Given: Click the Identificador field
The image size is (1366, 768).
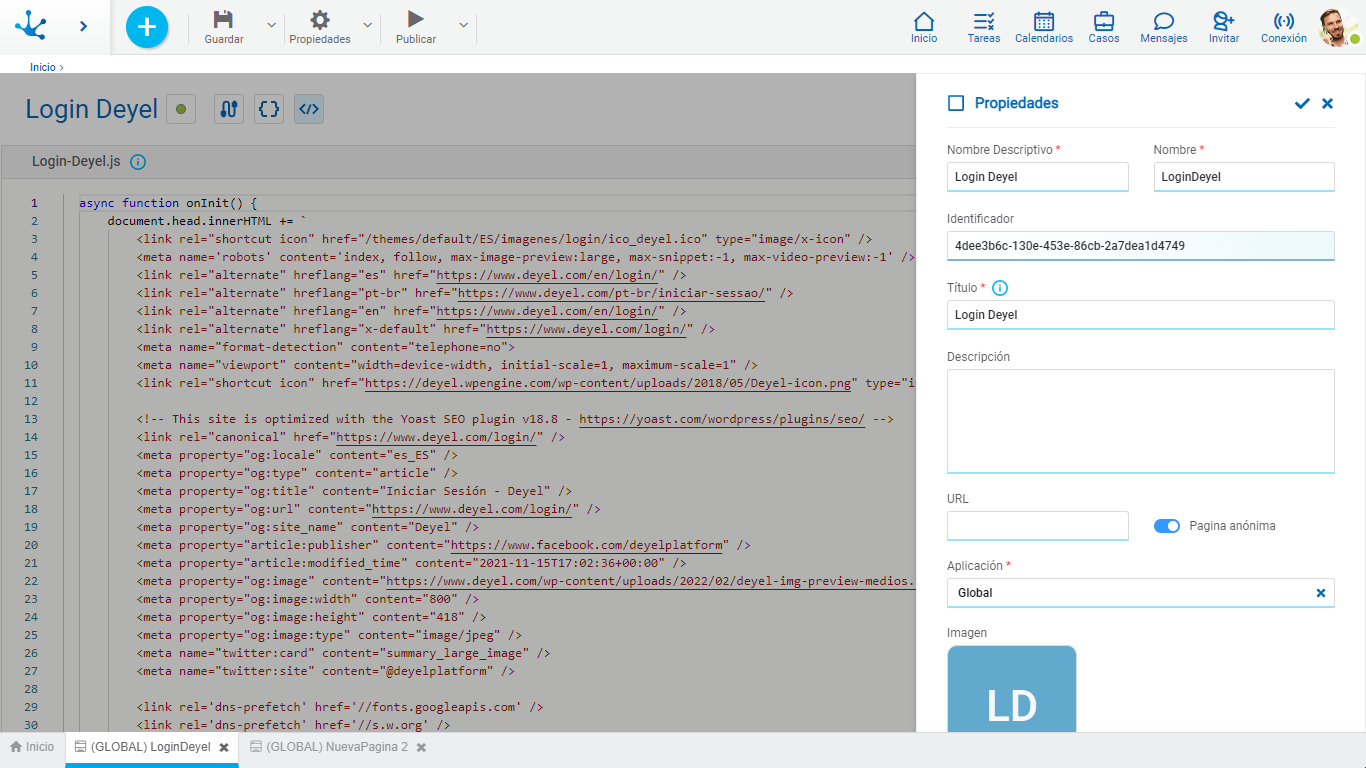Looking at the screenshot, I should [x=1141, y=246].
